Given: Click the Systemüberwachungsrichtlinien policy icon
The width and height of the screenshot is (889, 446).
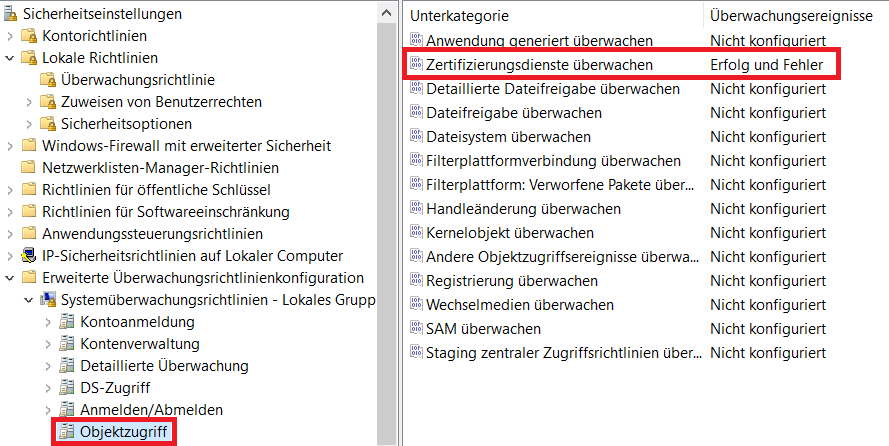Looking at the screenshot, I should [x=48, y=300].
